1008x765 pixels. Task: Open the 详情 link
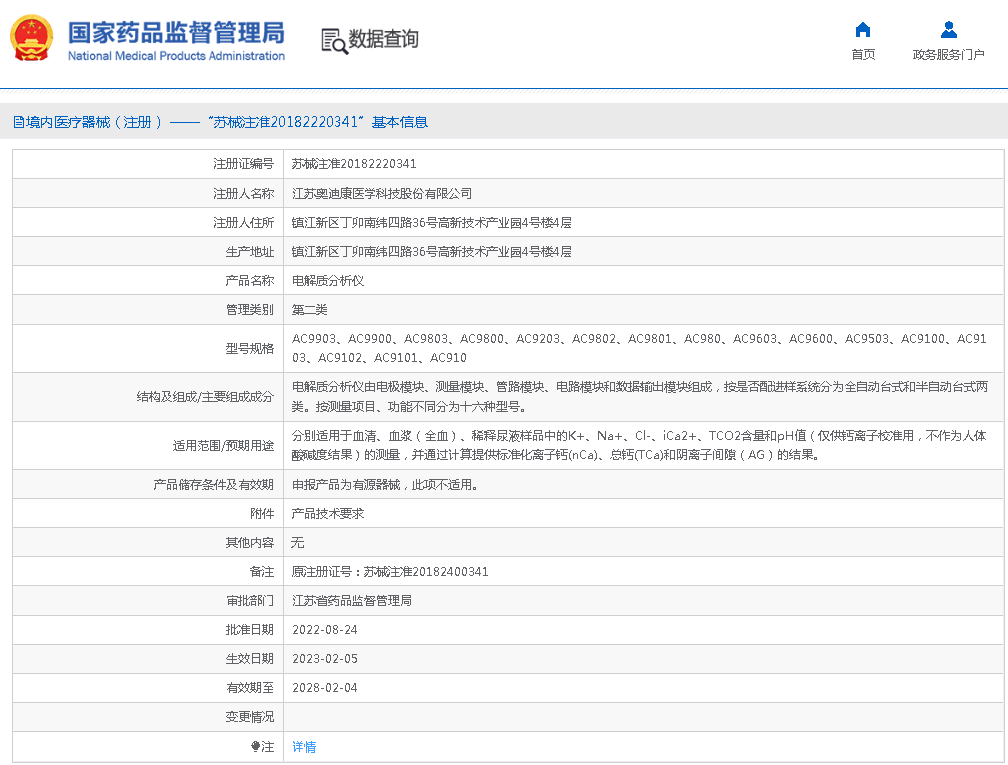[304, 747]
